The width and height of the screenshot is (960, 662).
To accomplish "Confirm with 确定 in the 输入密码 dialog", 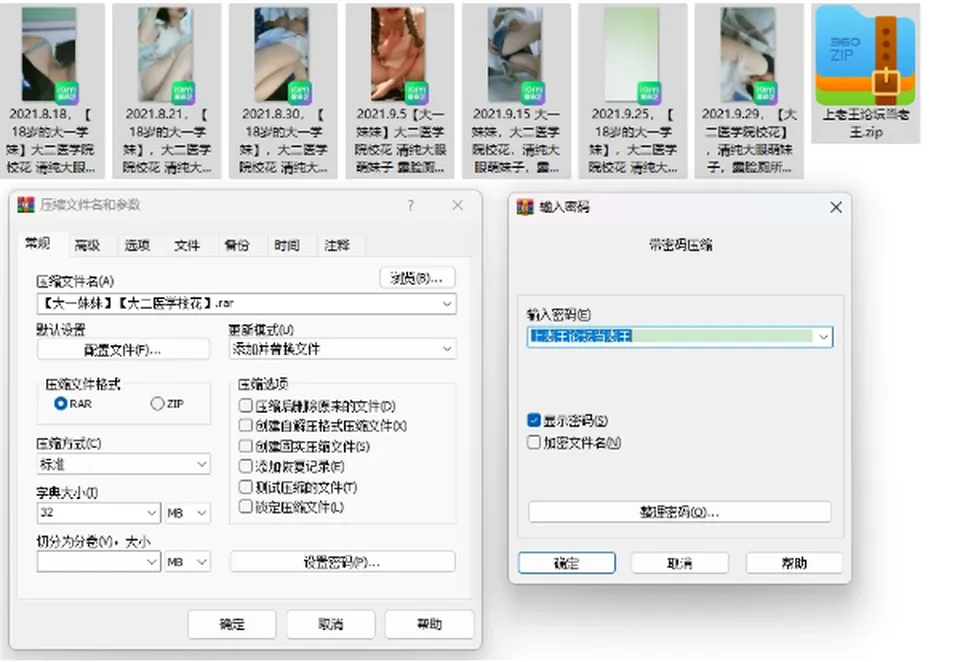I will point(567,563).
